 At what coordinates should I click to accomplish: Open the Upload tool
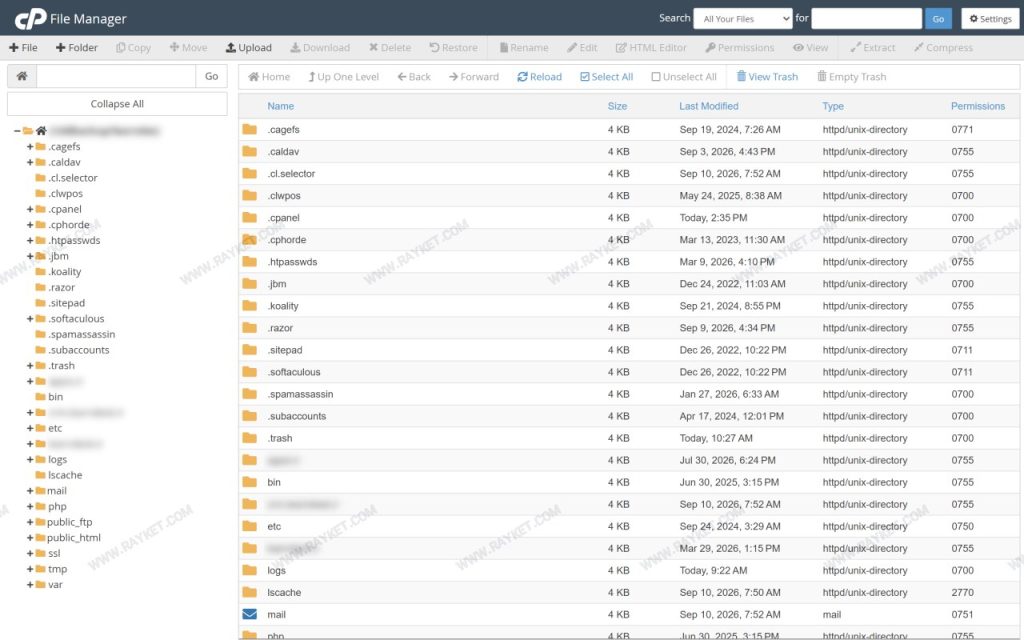(x=249, y=48)
